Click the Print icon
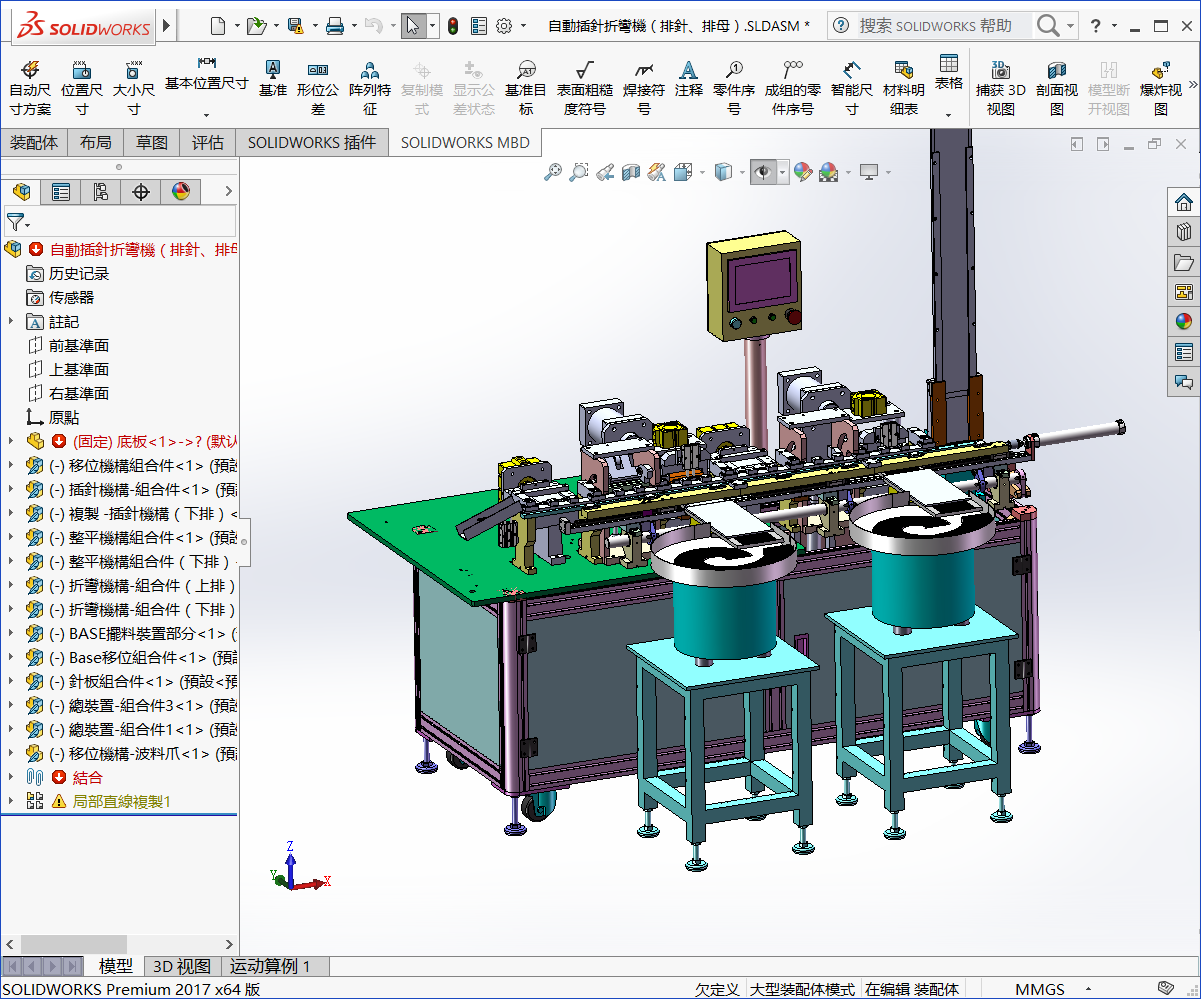The image size is (1201, 999). click(335, 26)
